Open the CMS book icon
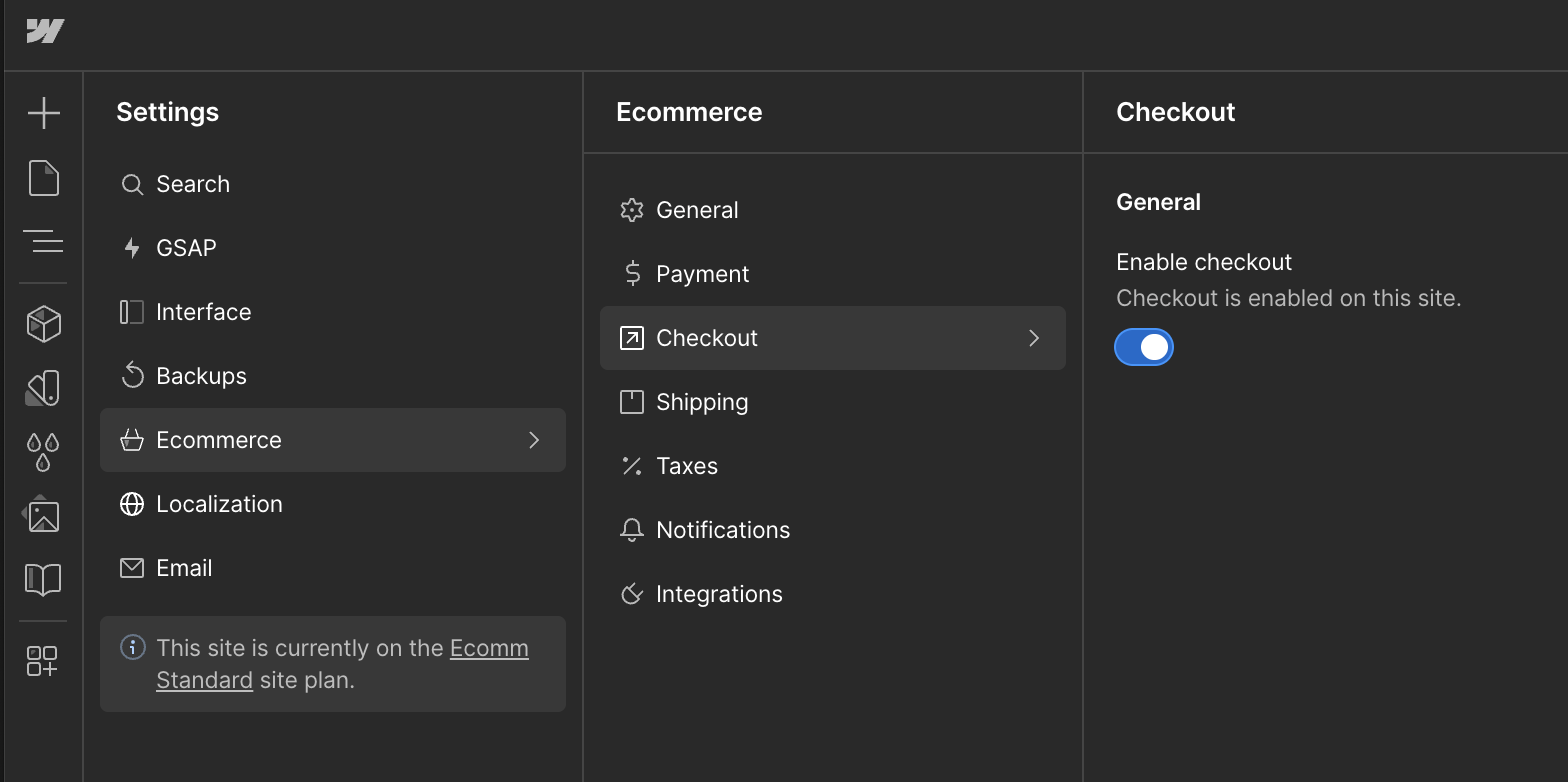The image size is (1568, 782). pos(44,579)
